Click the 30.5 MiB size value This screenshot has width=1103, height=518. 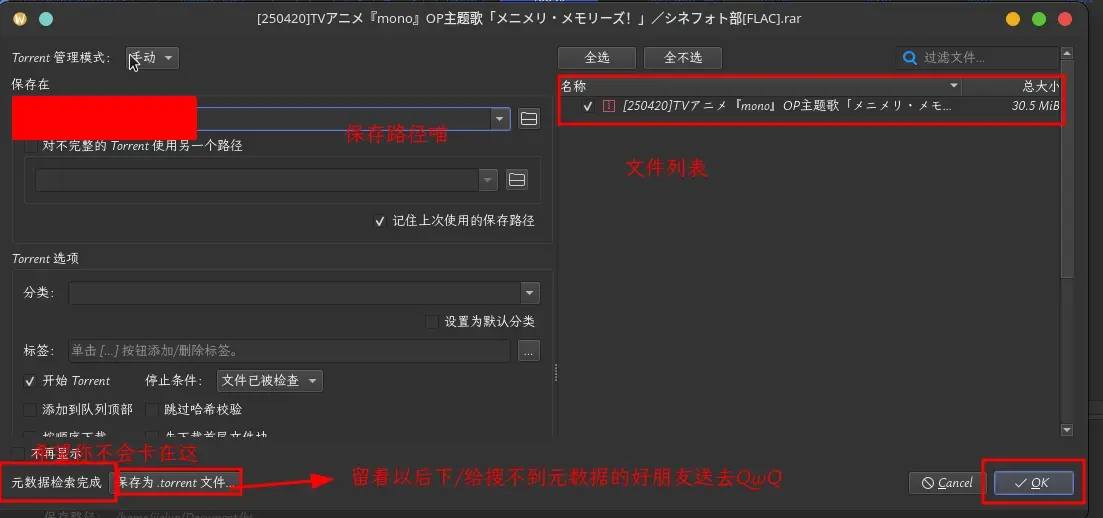pos(1035,106)
